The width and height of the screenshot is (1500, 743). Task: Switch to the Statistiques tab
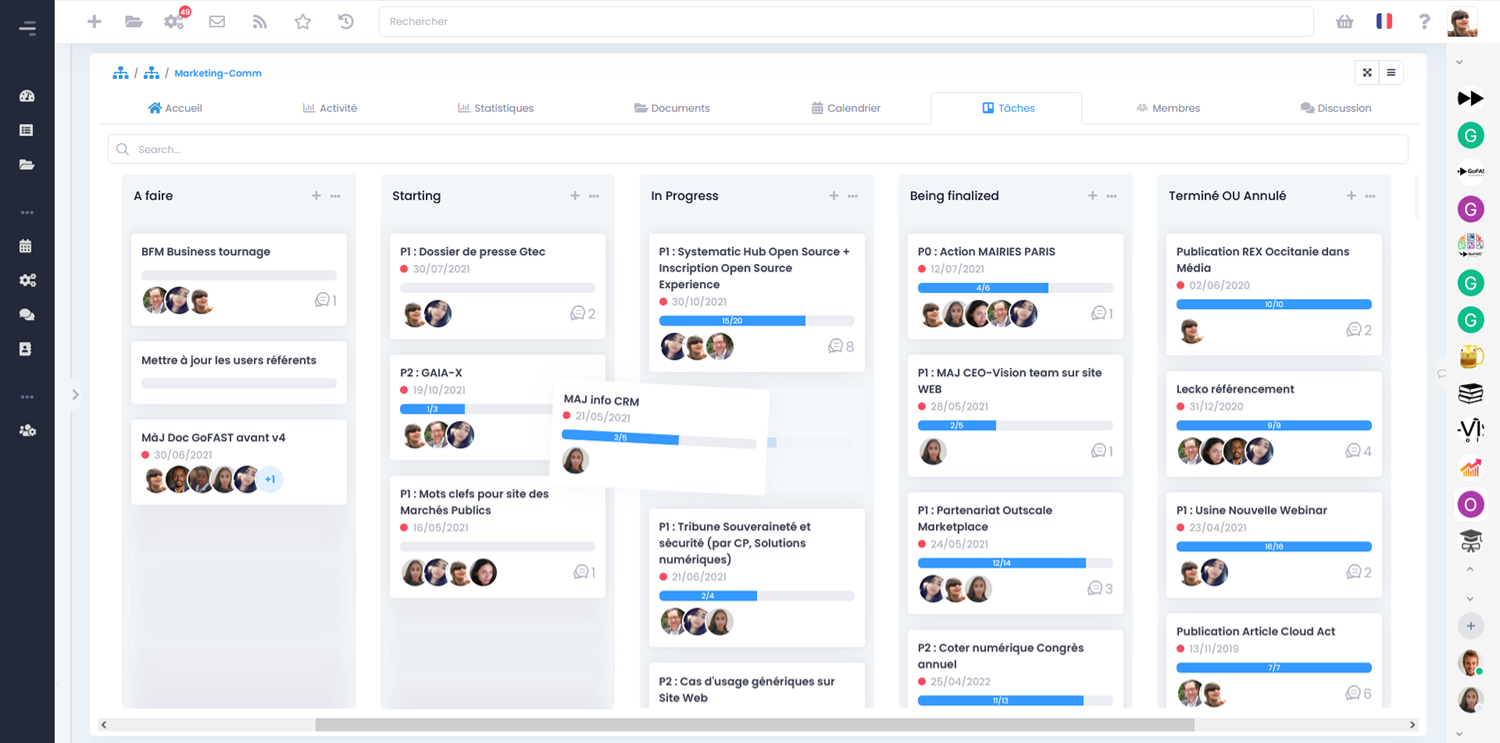point(495,108)
